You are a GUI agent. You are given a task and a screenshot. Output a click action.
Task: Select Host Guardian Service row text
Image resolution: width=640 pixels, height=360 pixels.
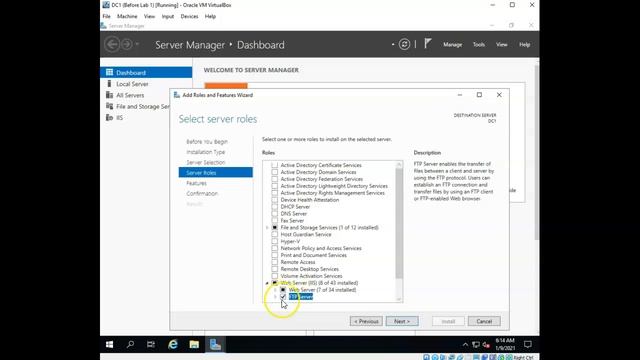tap(306, 234)
